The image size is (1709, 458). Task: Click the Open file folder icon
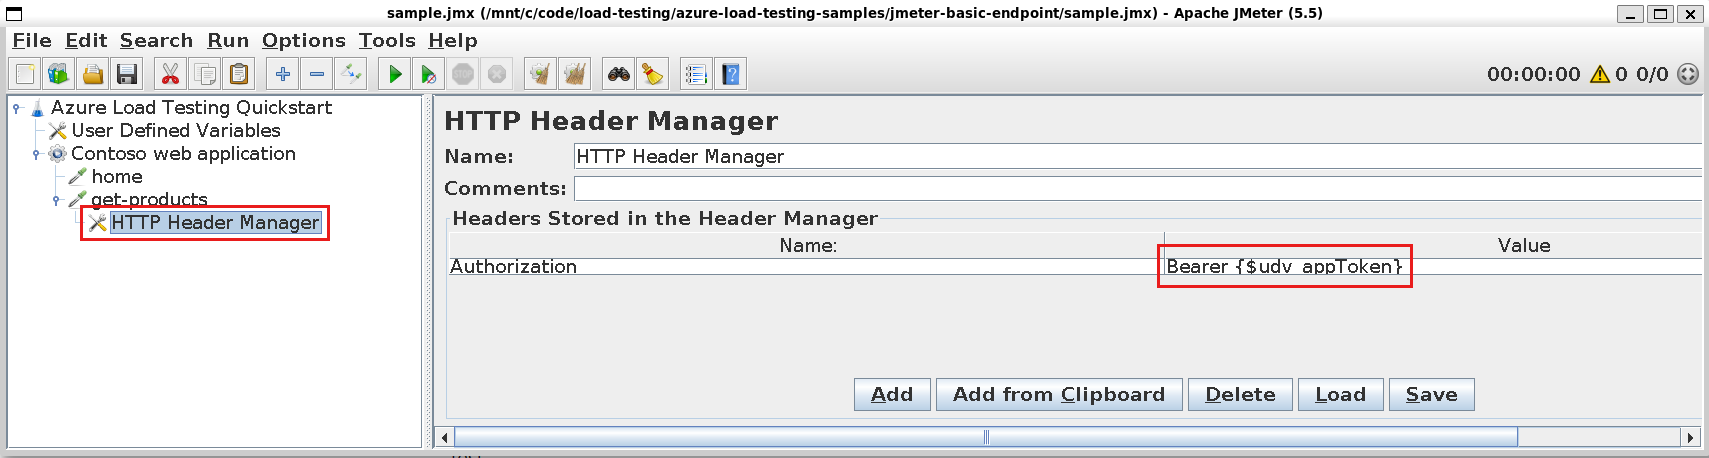93,74
